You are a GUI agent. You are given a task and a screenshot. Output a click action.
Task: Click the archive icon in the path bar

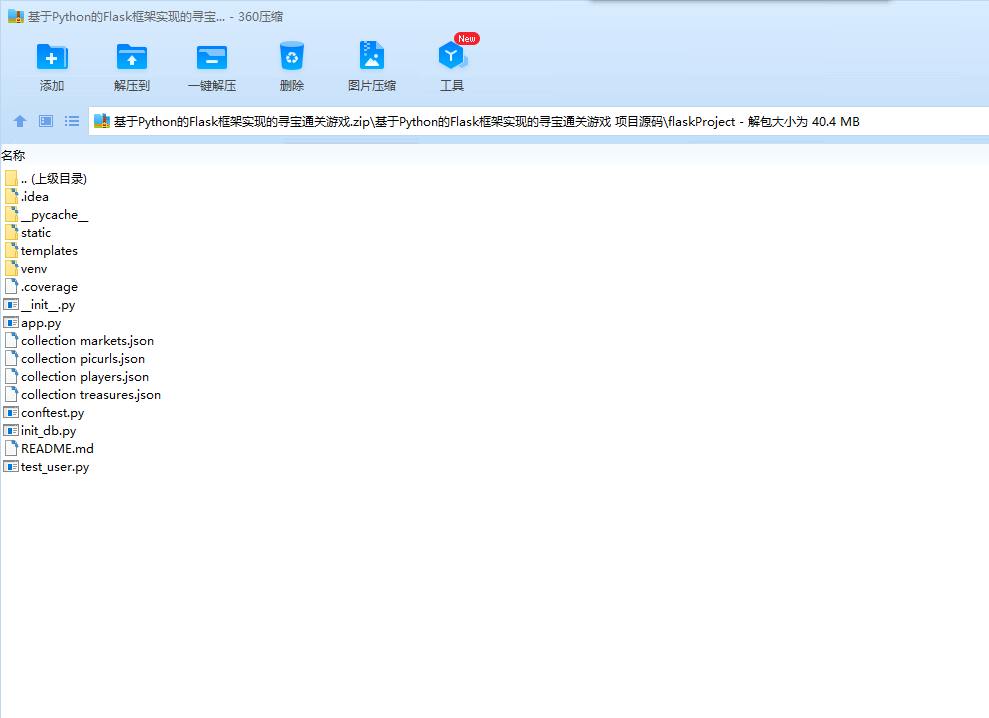[x=102, y=121]
